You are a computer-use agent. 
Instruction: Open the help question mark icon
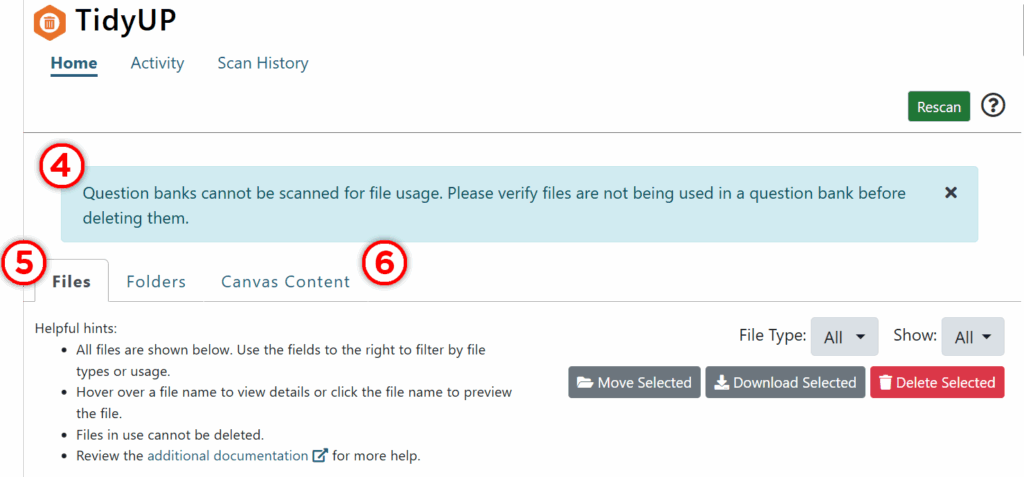click(x=993, y=105)
